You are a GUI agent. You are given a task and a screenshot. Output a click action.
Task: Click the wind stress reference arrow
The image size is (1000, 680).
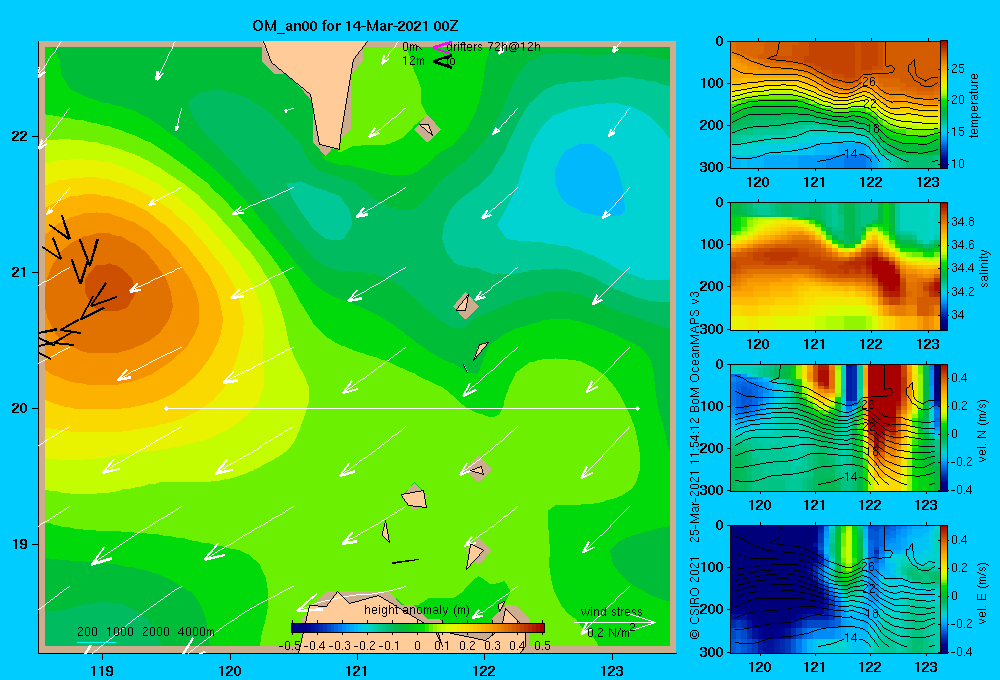[x=615, y=622]
